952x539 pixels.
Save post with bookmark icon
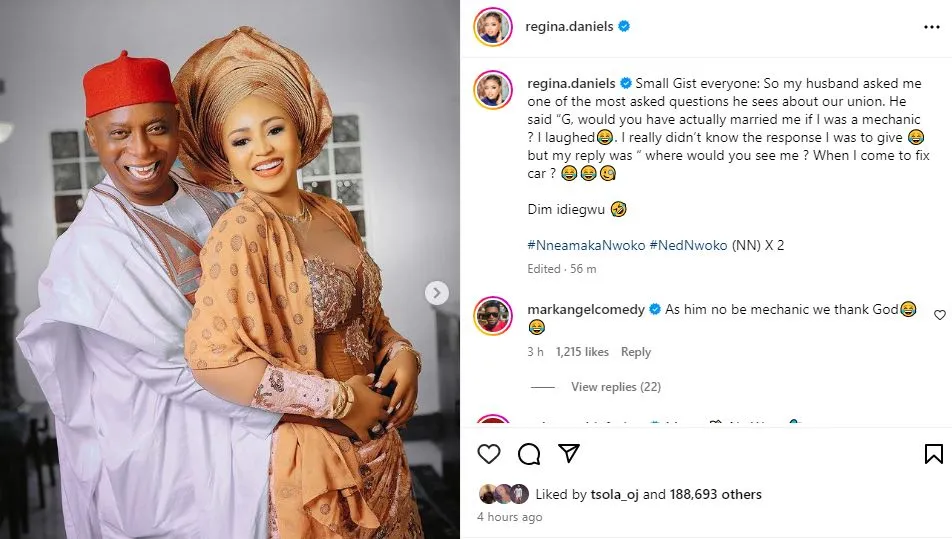point(933,454)
